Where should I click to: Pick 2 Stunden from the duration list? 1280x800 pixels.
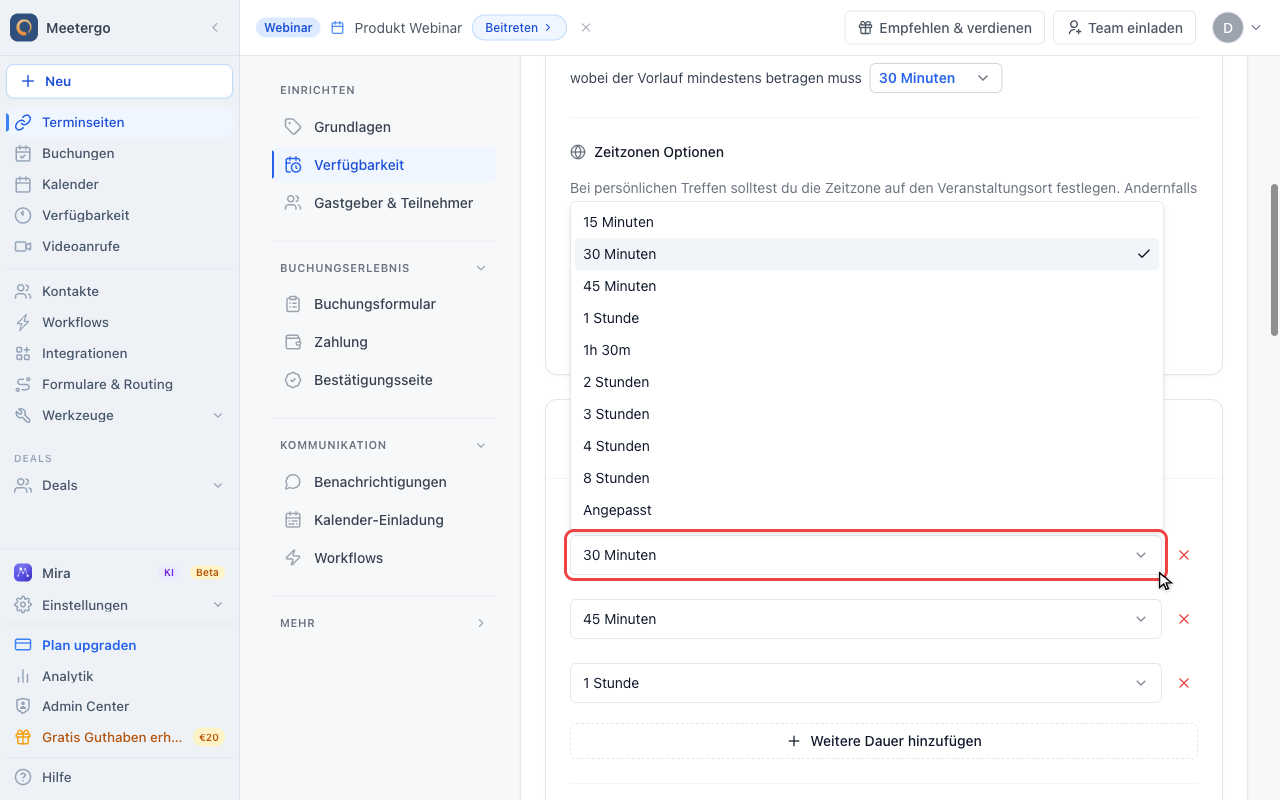coord(866,382)
